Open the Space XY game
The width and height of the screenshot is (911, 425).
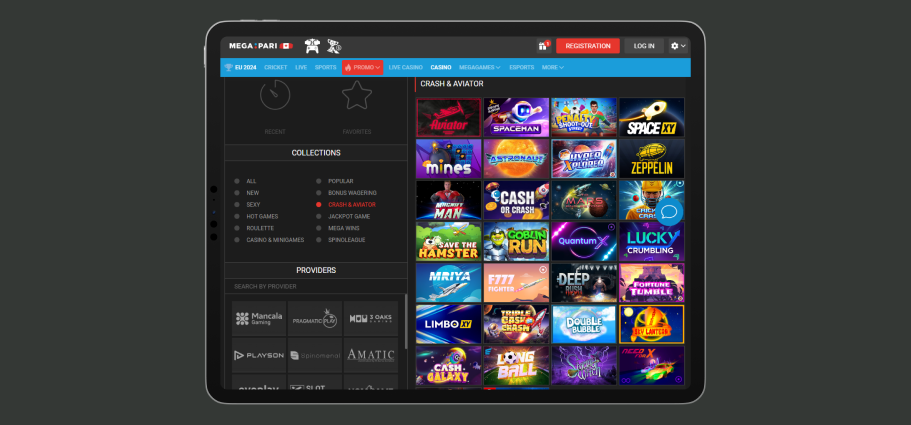tap(652, 117)
